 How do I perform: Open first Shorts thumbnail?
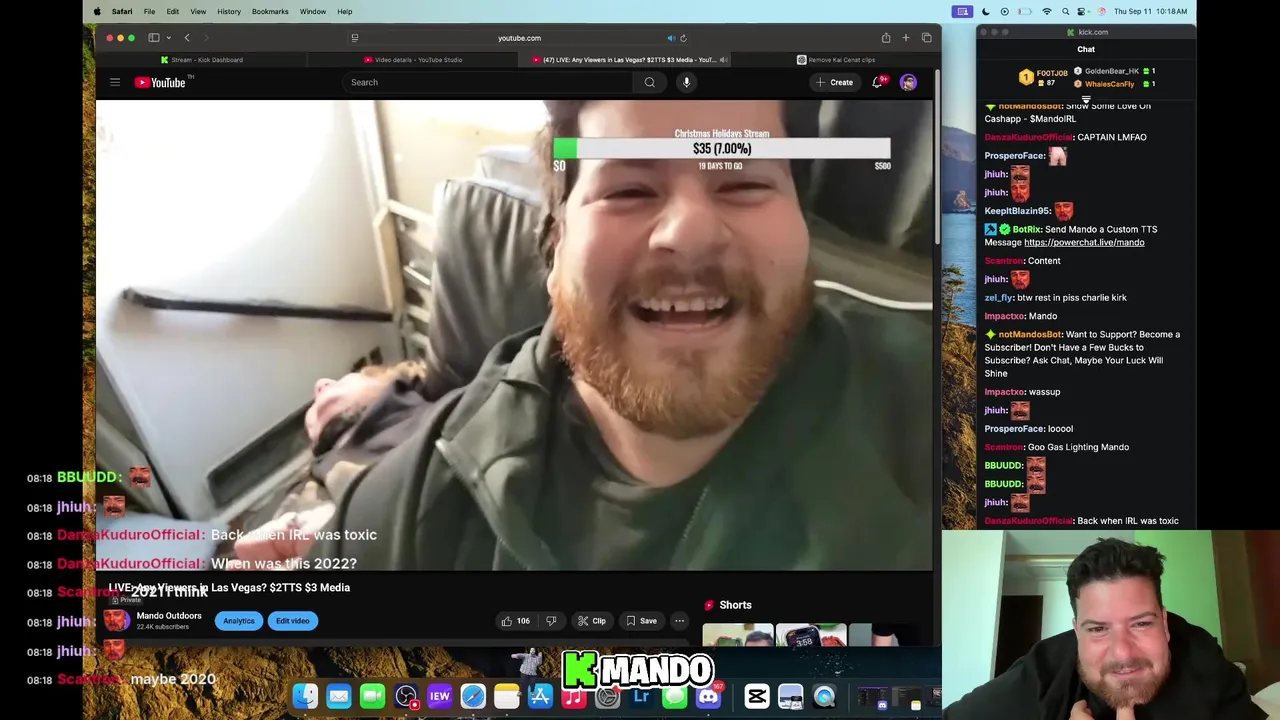click(738, 635)
